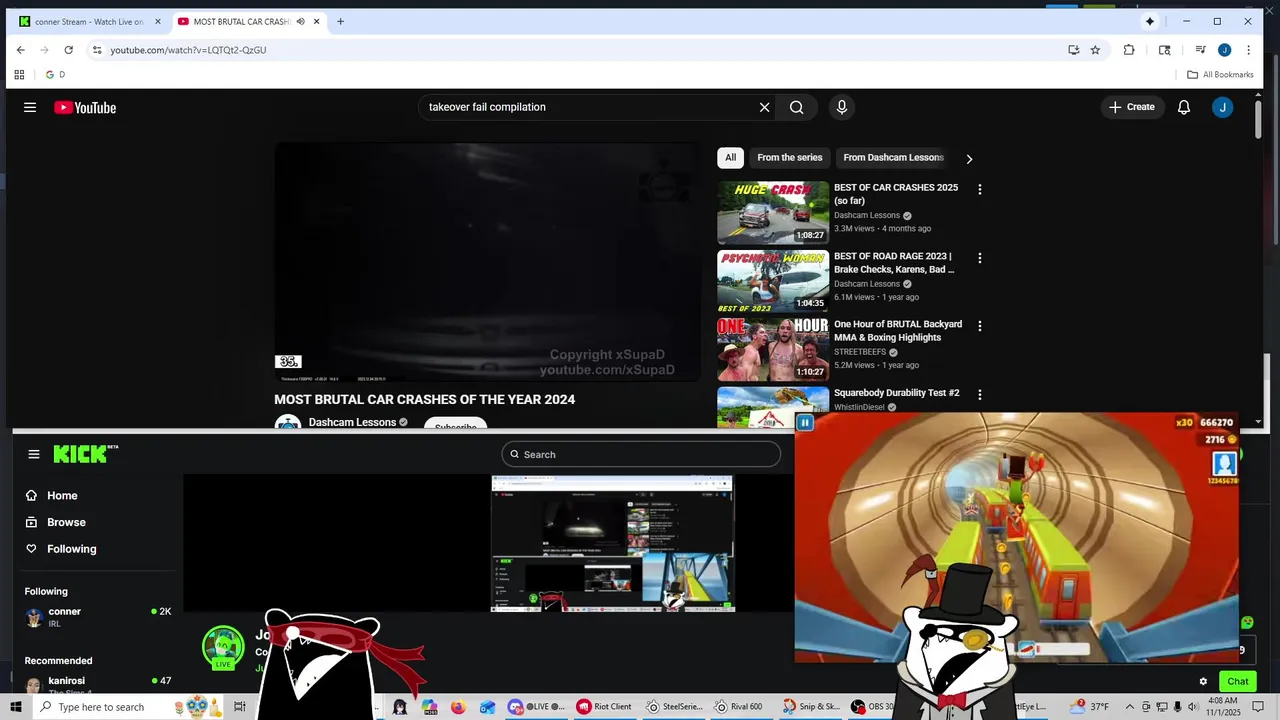Open the YouTube guide hamburger menu

[30, 107]
